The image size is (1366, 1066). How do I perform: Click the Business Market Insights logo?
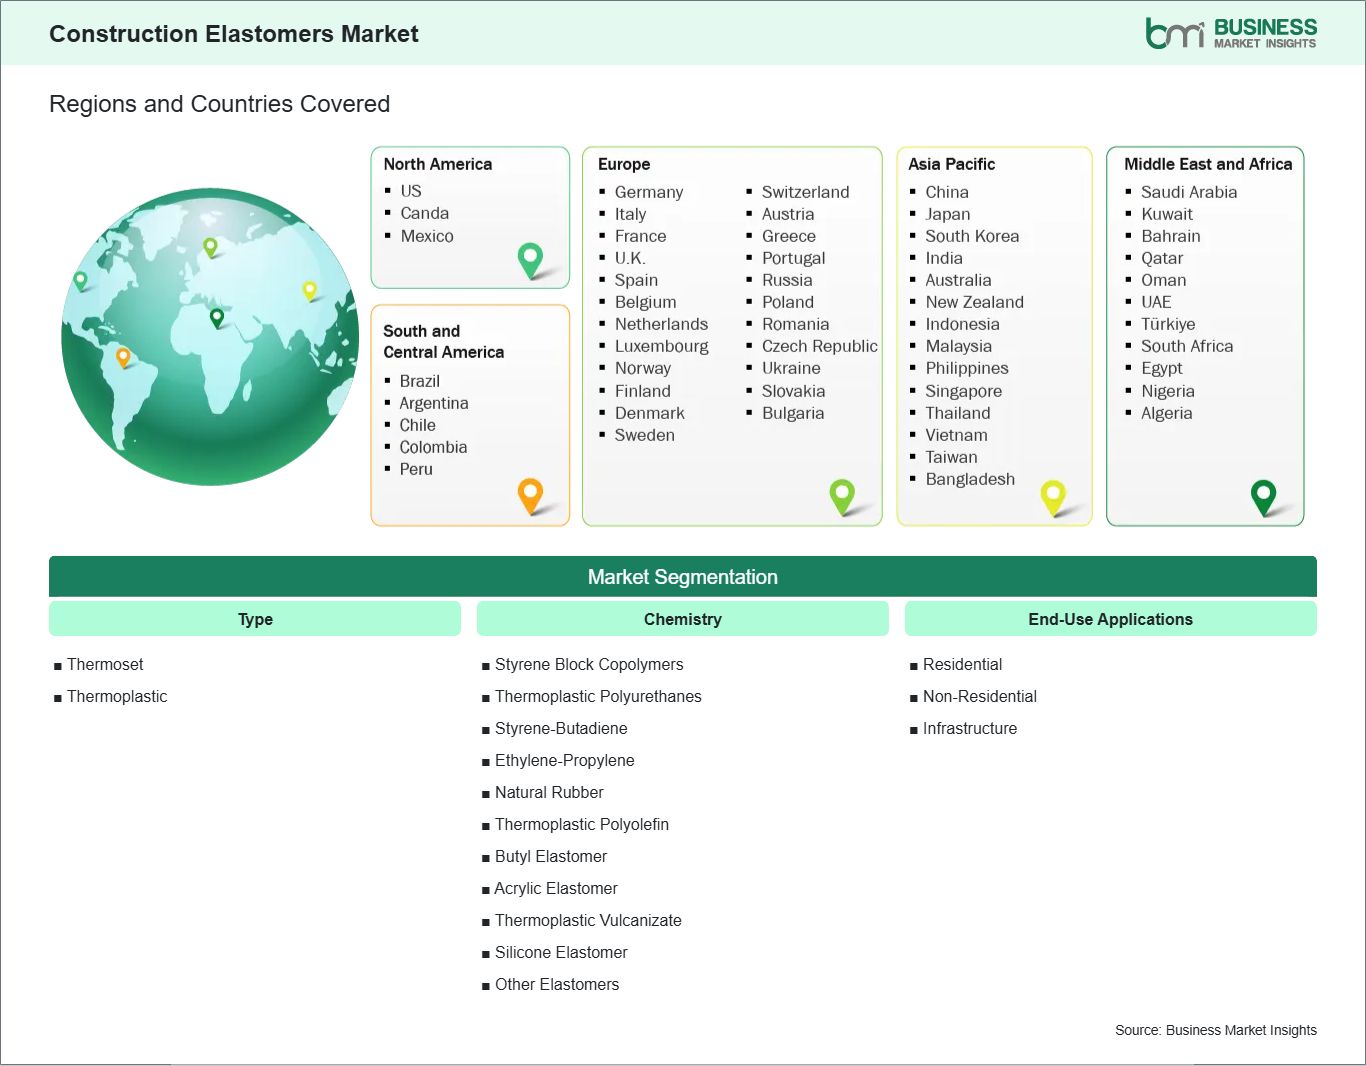pos(1230,31)
